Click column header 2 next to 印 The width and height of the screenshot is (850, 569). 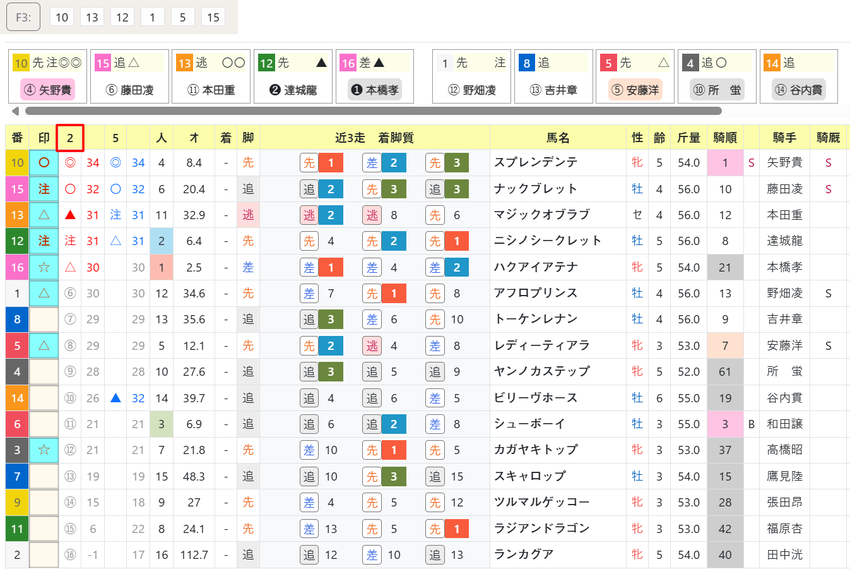point(70,138)
